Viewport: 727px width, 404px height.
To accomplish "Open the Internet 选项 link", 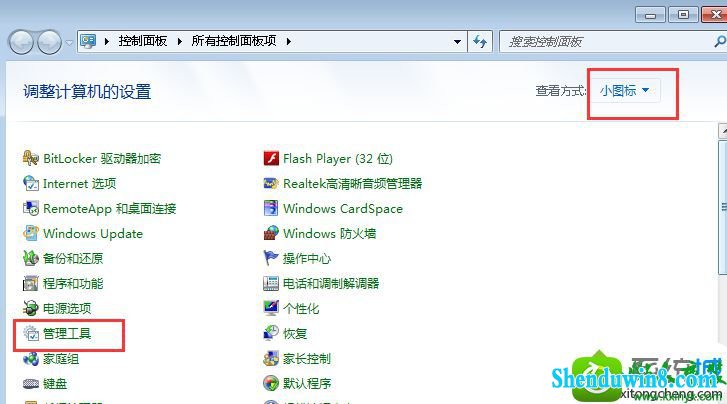I will (x=80, y=184).
